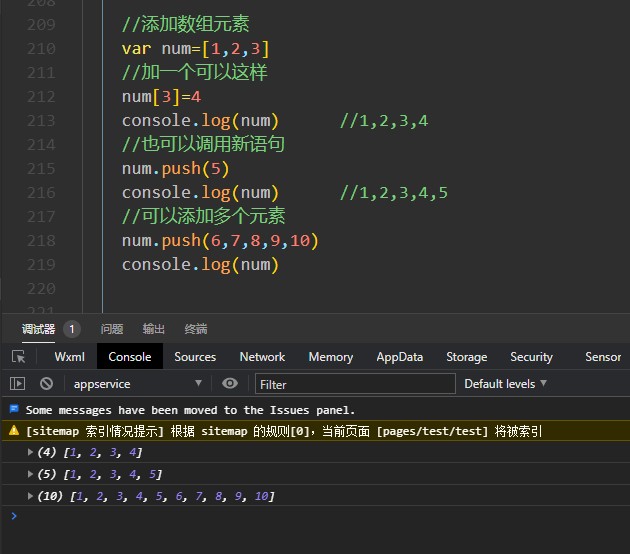Click the '//1,2,3,4,5' trailing comment
This screenshot has width=630, height=554.
(394, 193)
